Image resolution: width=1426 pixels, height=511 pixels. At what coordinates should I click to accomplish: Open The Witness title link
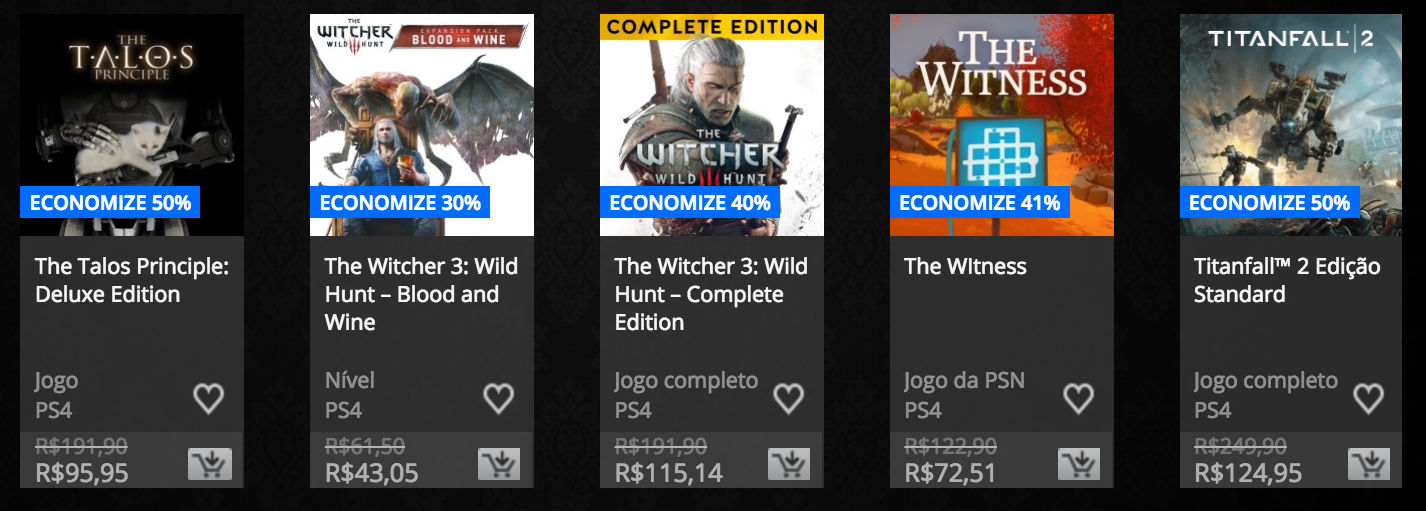pyautogui.click(x=965, y=266)
